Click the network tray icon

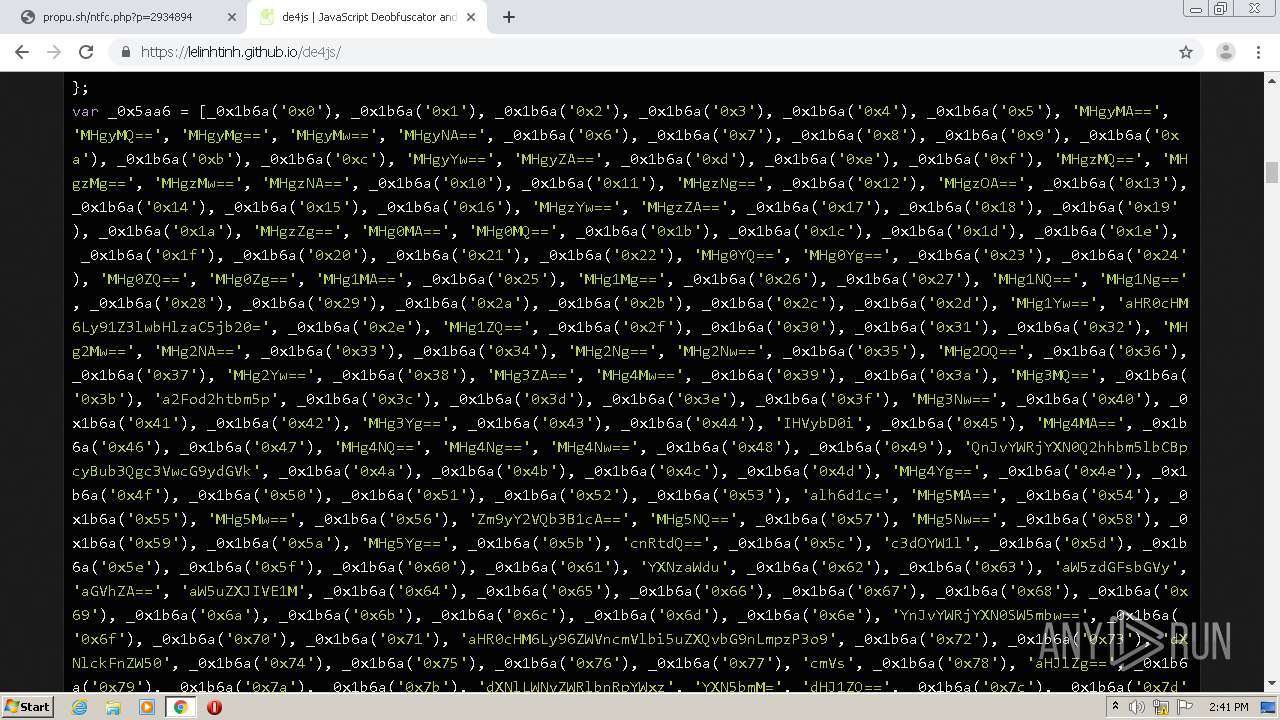tap(1161, 707)
